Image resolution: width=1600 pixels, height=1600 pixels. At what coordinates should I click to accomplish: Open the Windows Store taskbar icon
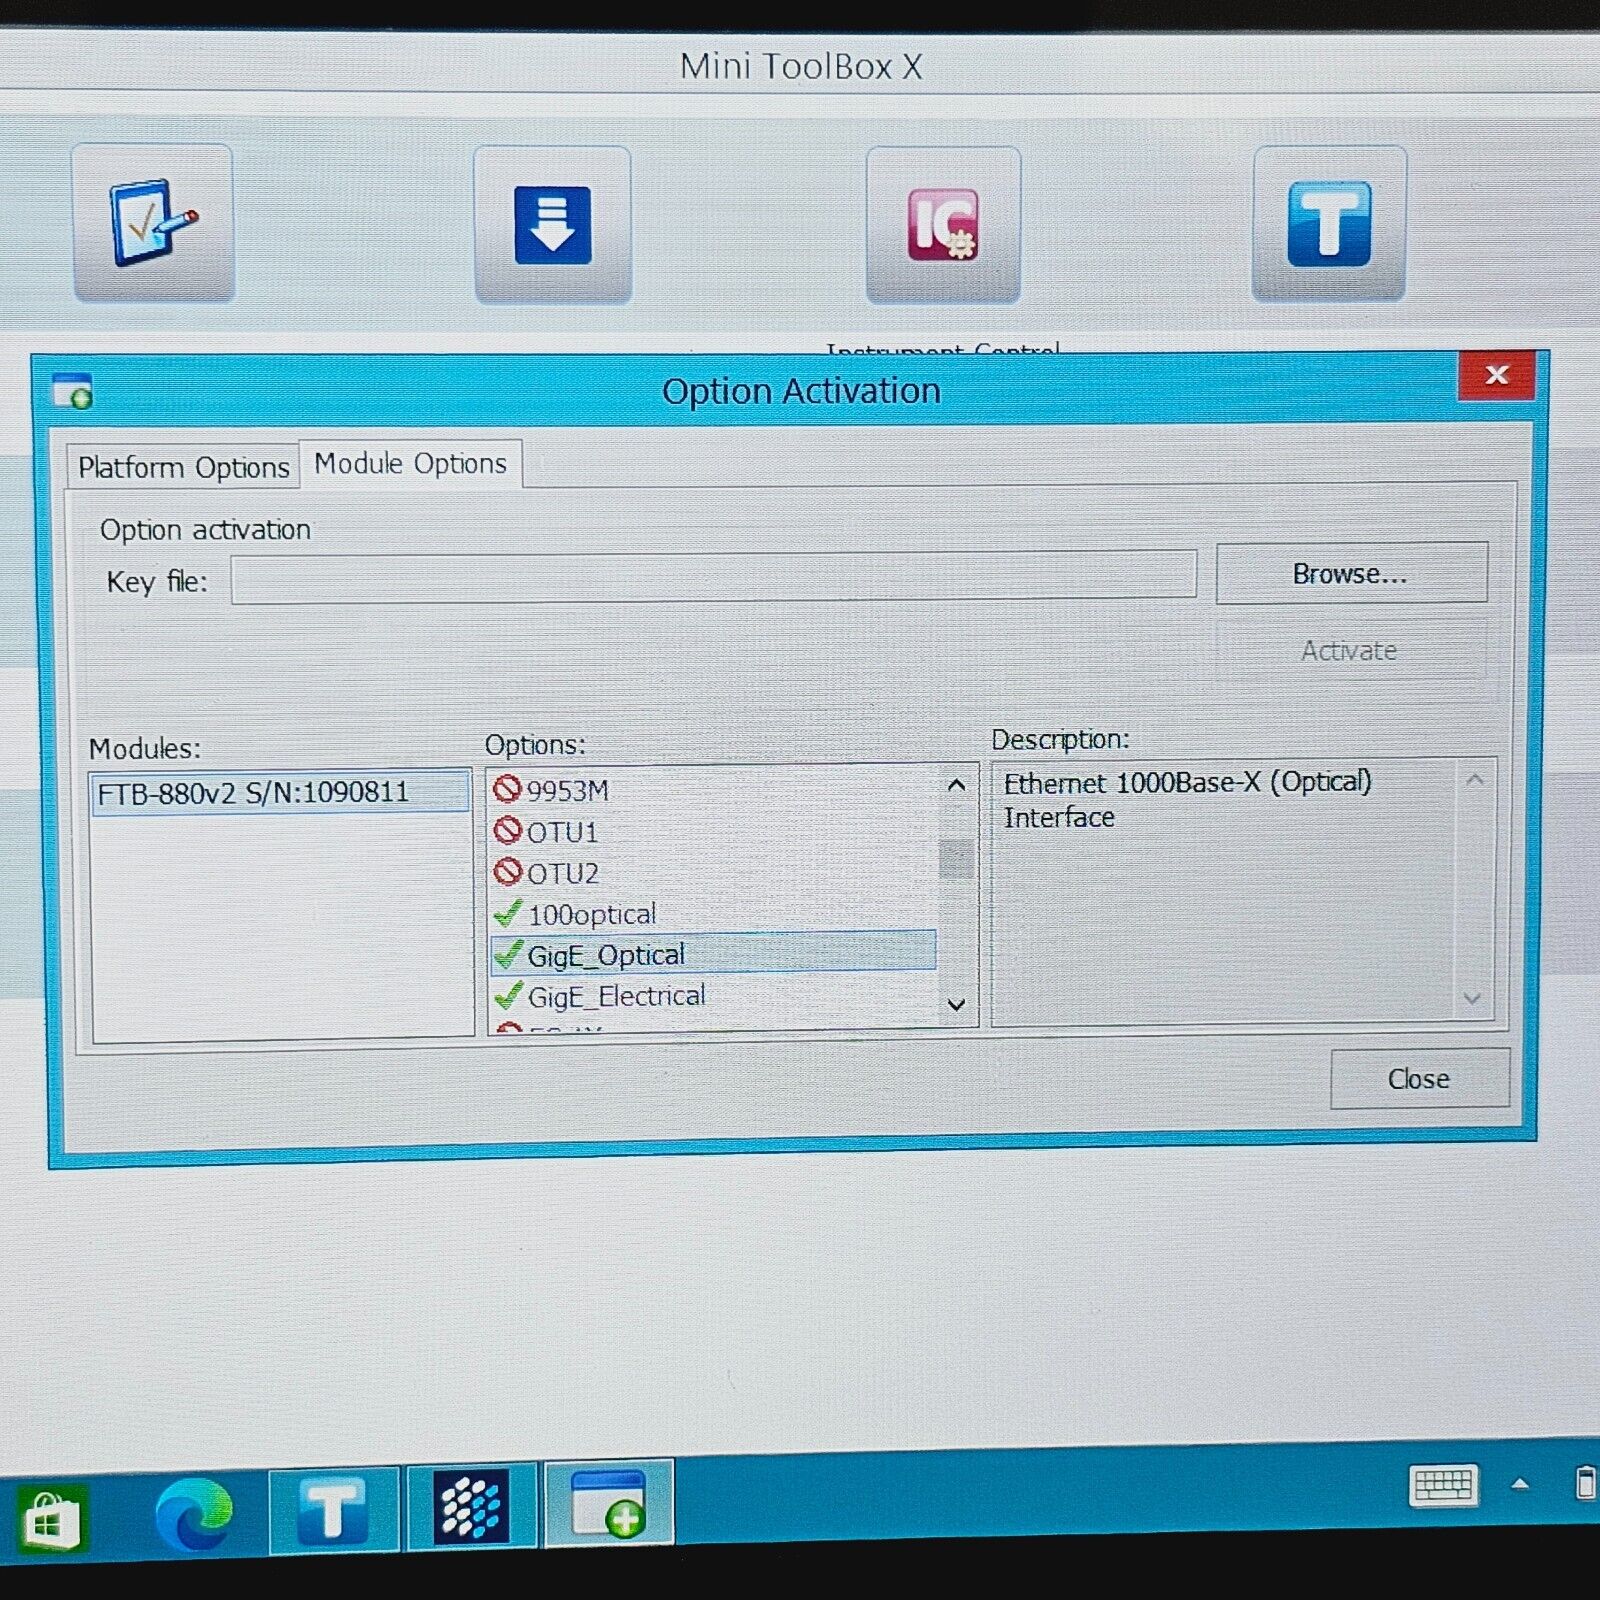coord(52,1518)
